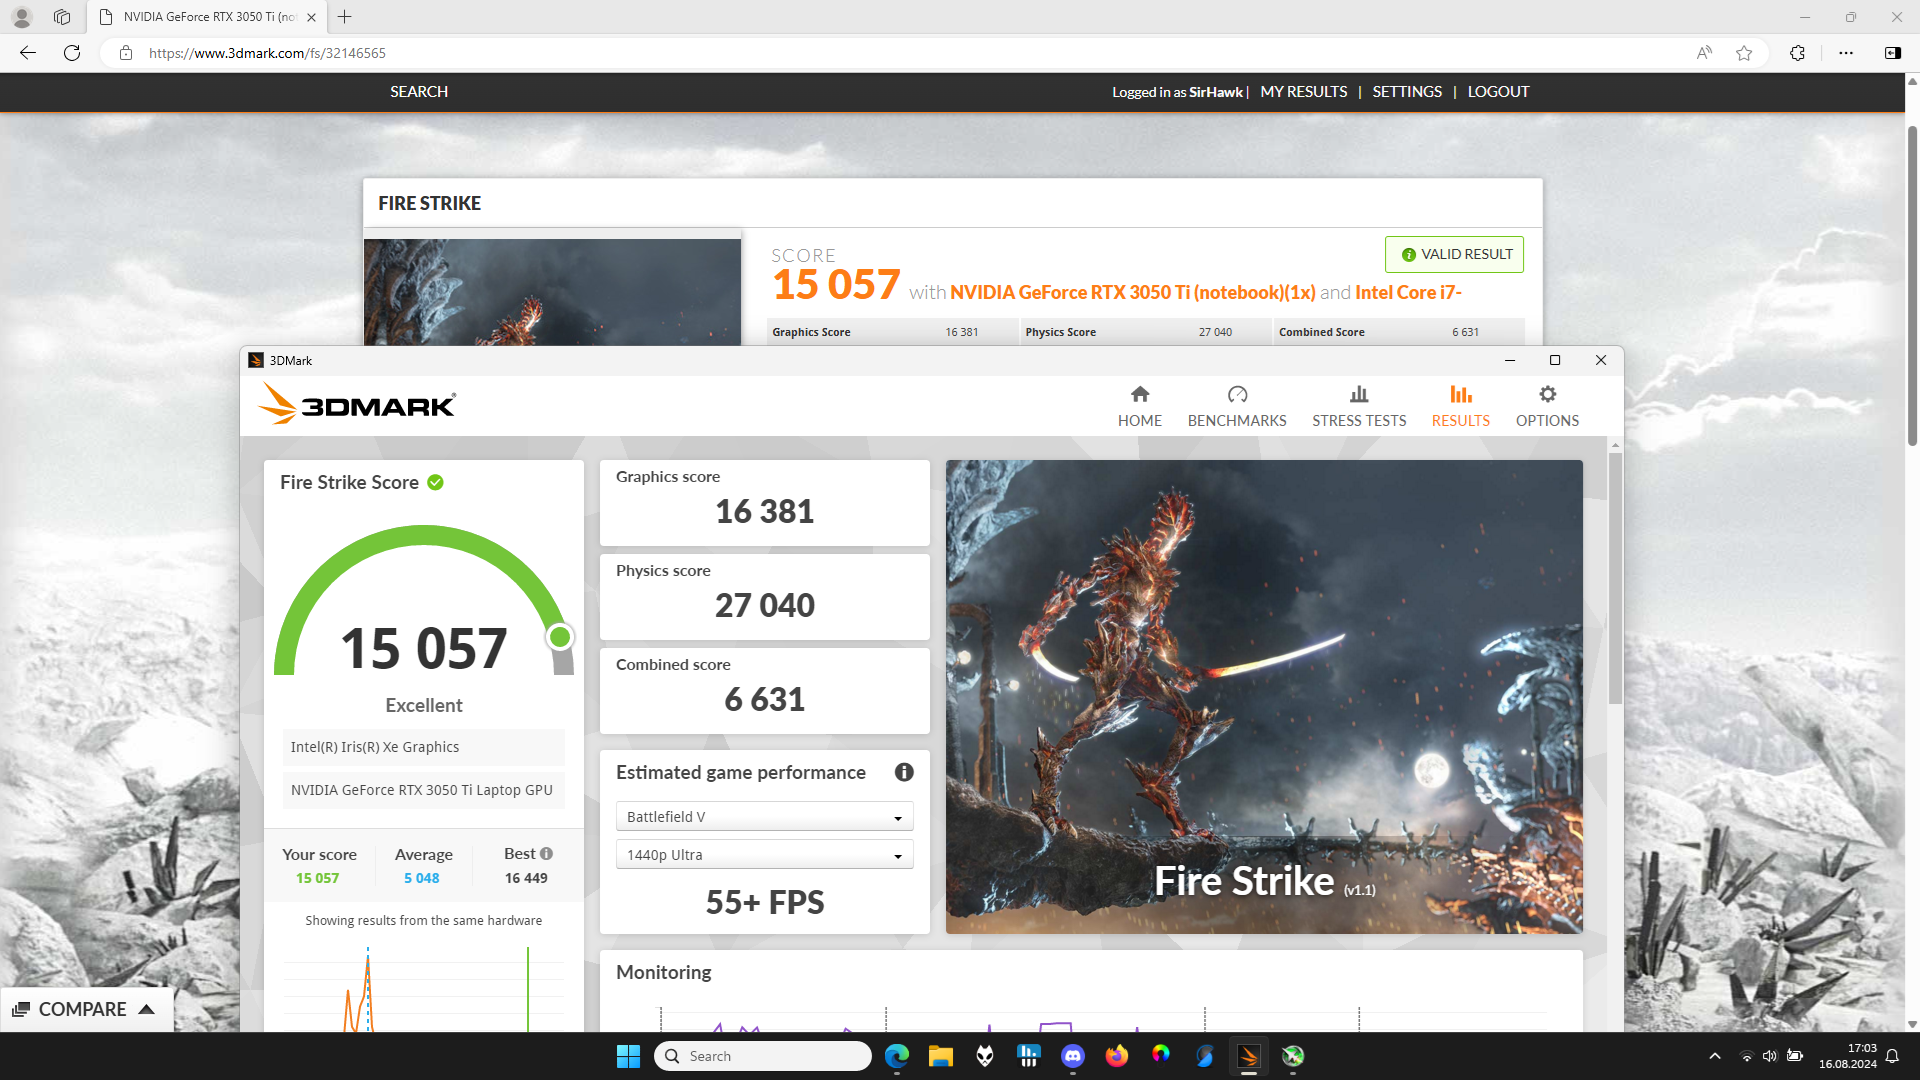Click the Graphics score value 16 381
Image resolution: width=1920 pixels, height=1080 pixels.
pos(764,511)
